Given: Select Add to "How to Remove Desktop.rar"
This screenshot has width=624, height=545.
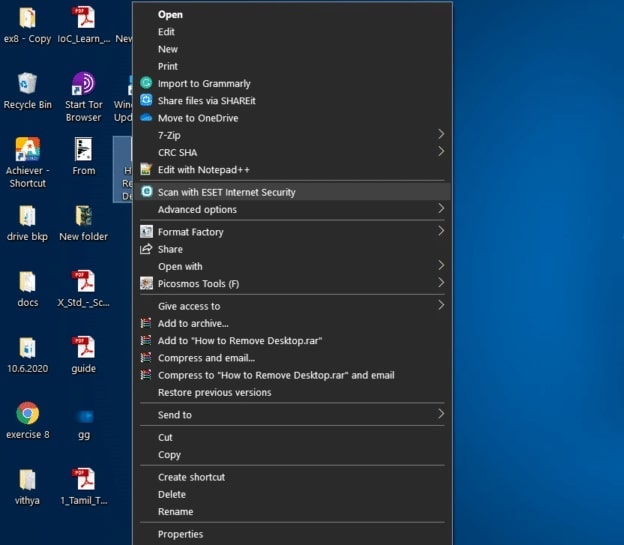Looking at the screenshot, I should [292, 341].
